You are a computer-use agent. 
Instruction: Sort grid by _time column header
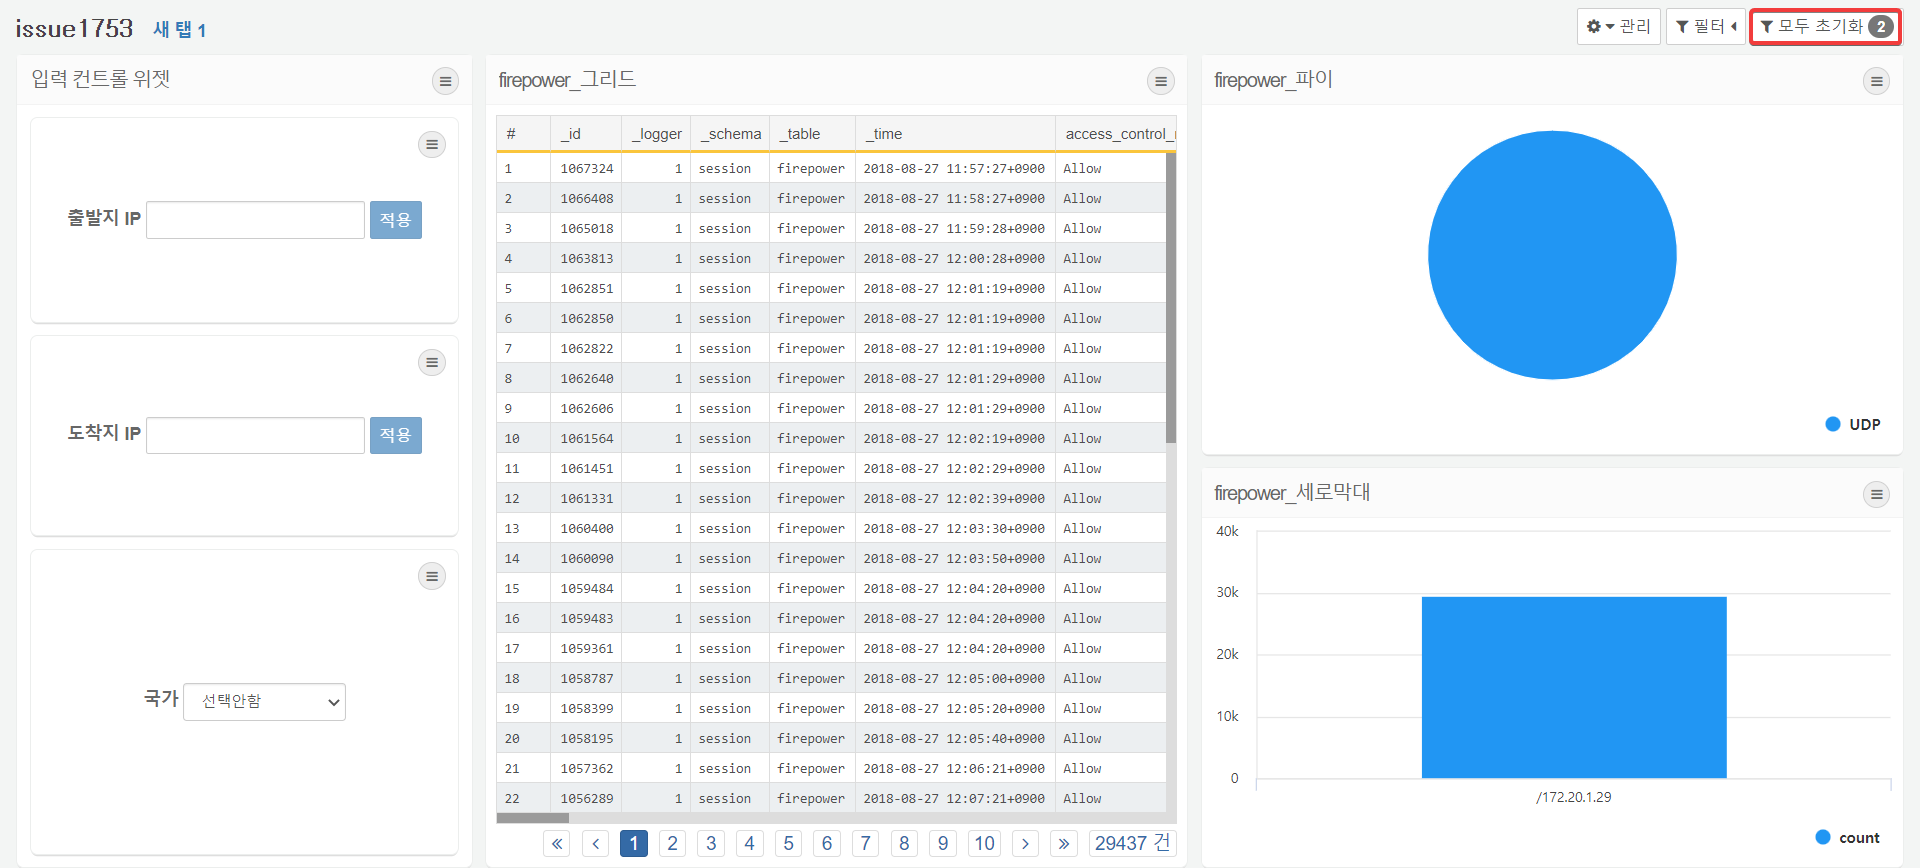click(x=955, y=134)
